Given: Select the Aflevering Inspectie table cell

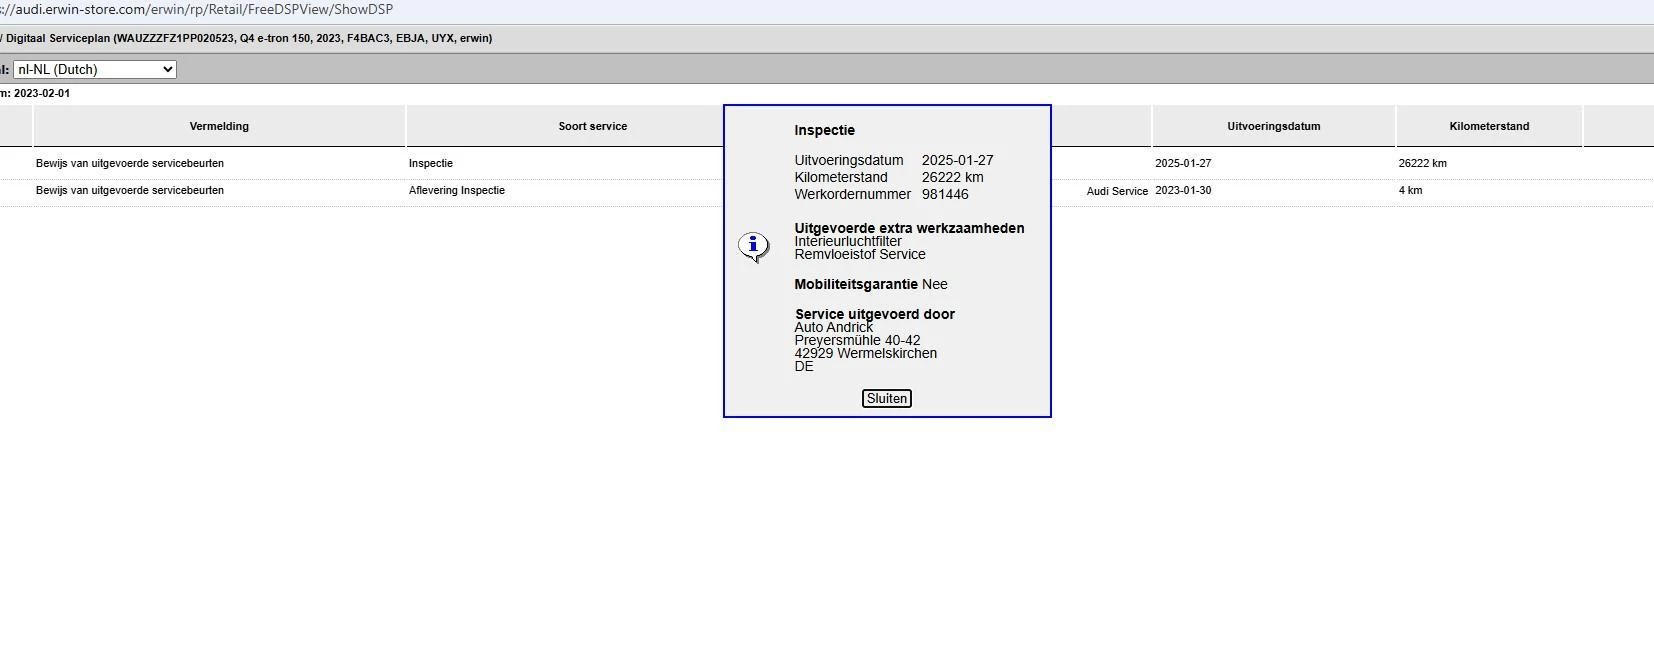Looking at the screenshot, I should pos(457,190).
